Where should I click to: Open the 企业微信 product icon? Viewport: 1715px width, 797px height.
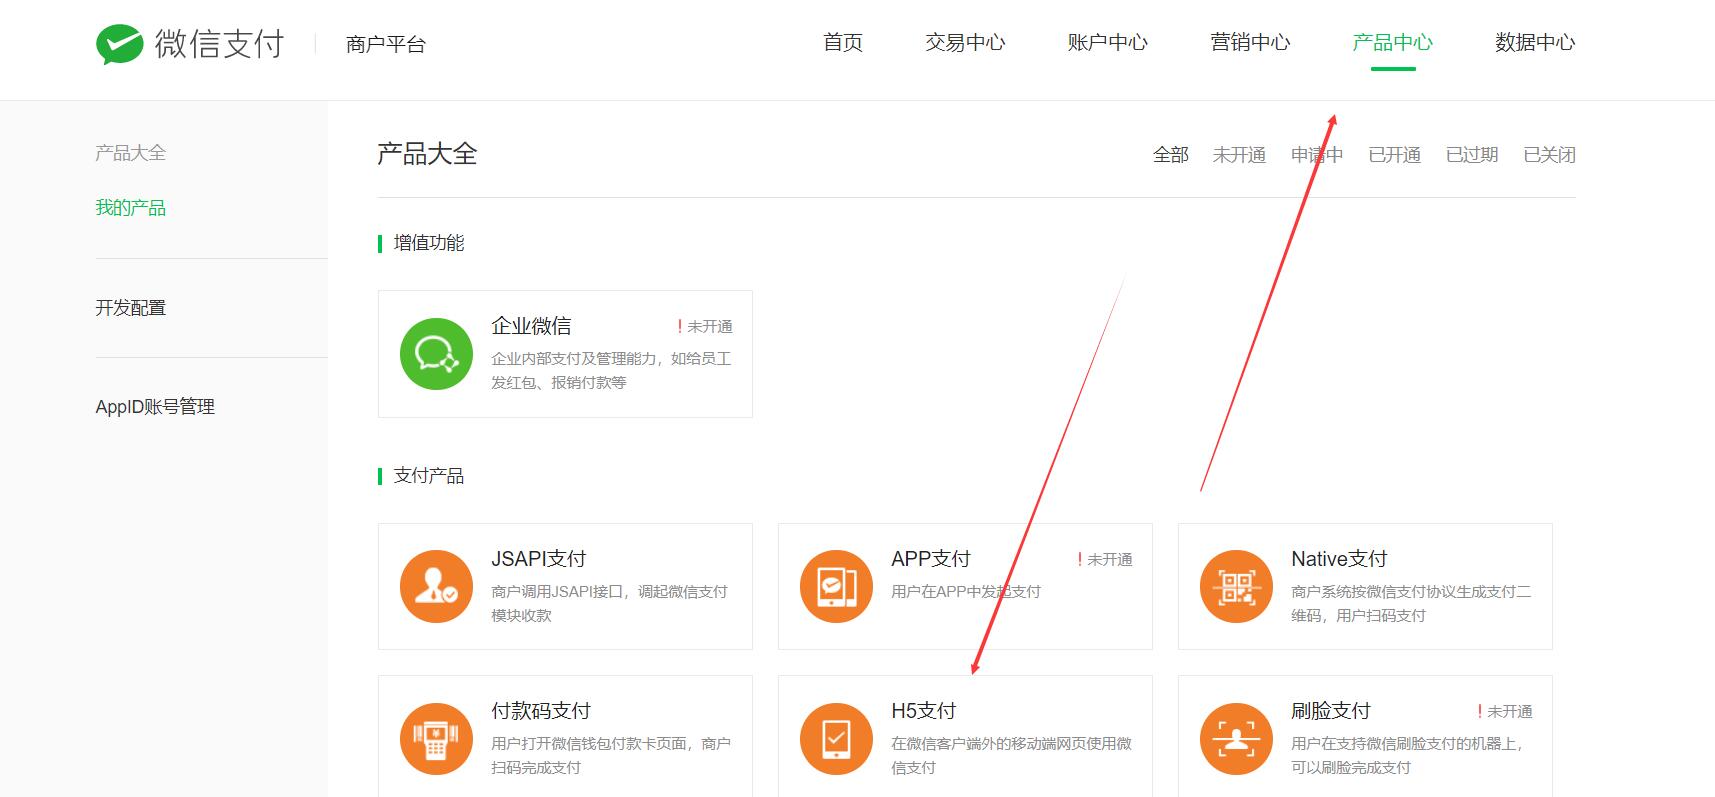[x=436, y=354]
